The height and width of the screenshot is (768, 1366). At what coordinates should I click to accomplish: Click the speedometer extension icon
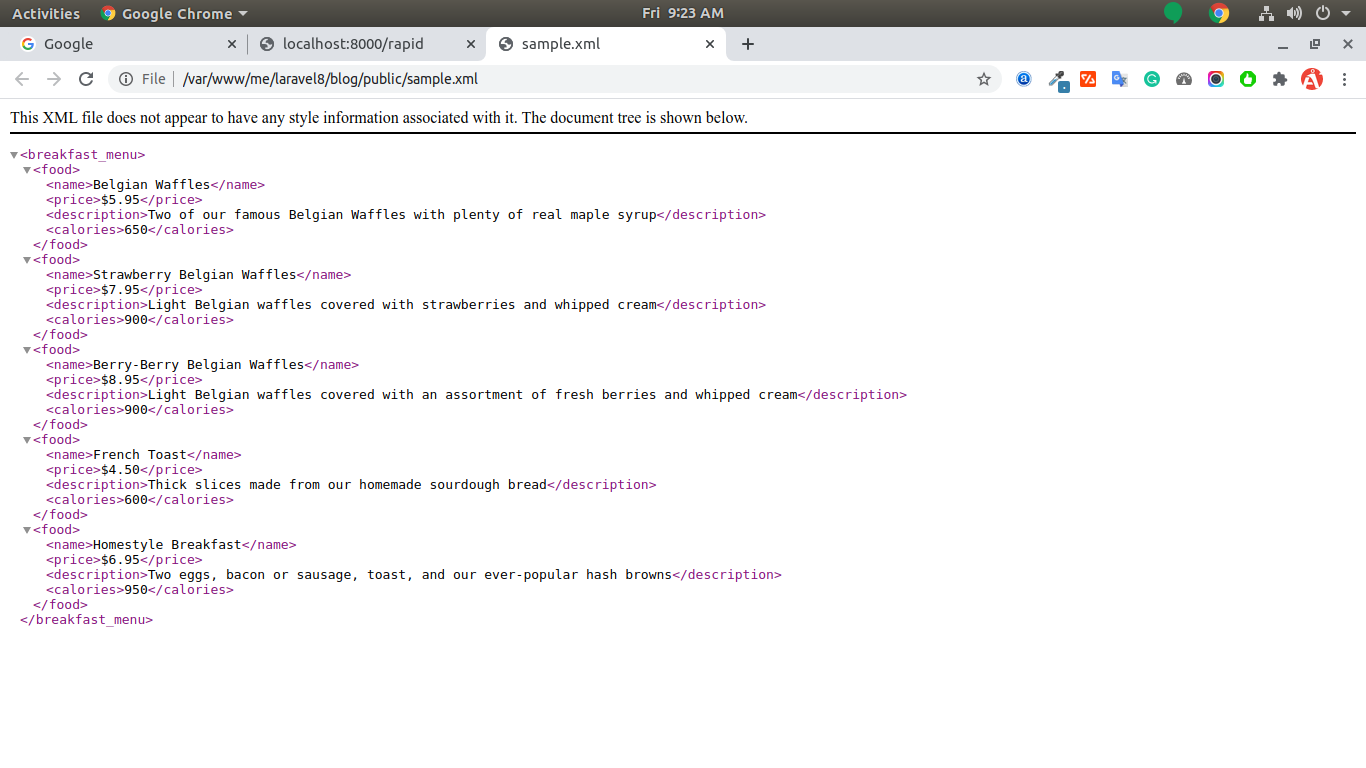(1184, 79)
